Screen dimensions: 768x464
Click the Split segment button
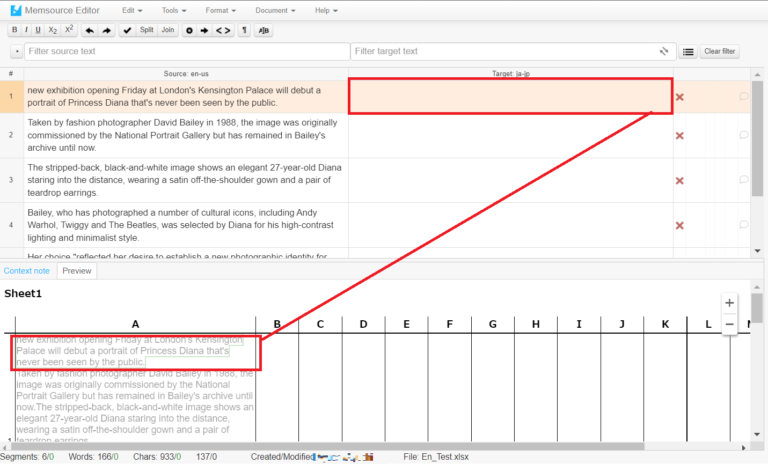click(147, 30)
